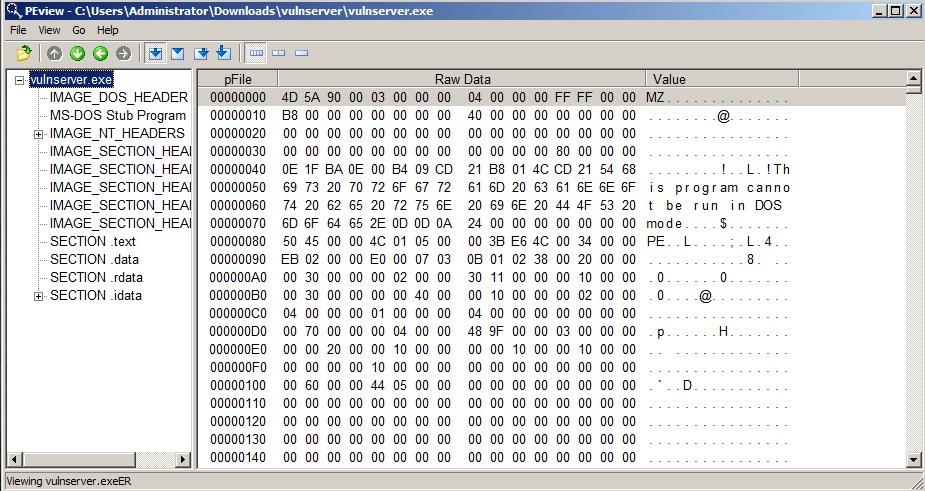The width and height of the screenshot is (925, 491).
Task: Select SECTION .text in the tree
Action: pos(93,241)
